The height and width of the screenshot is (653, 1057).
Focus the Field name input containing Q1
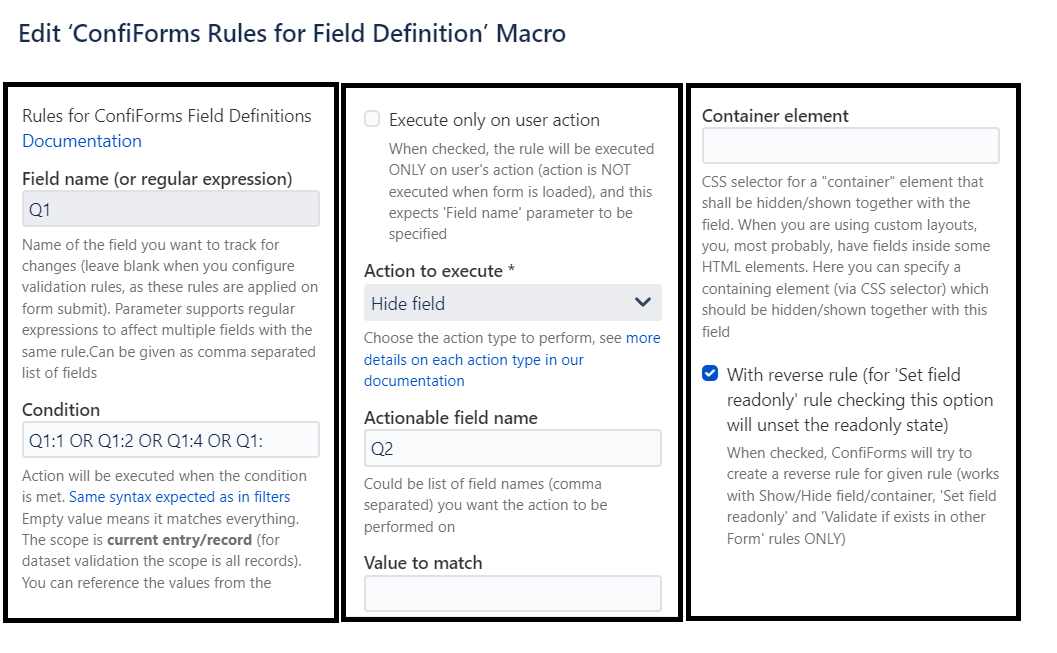pyautogui.click(x=170, y=208)
